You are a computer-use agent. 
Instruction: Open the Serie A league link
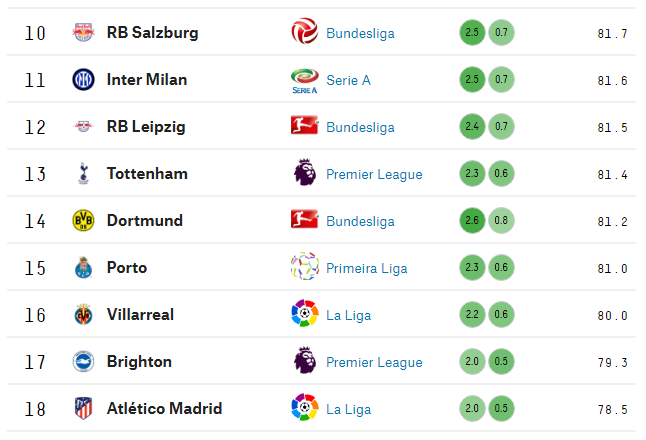[x=349, y=80]
